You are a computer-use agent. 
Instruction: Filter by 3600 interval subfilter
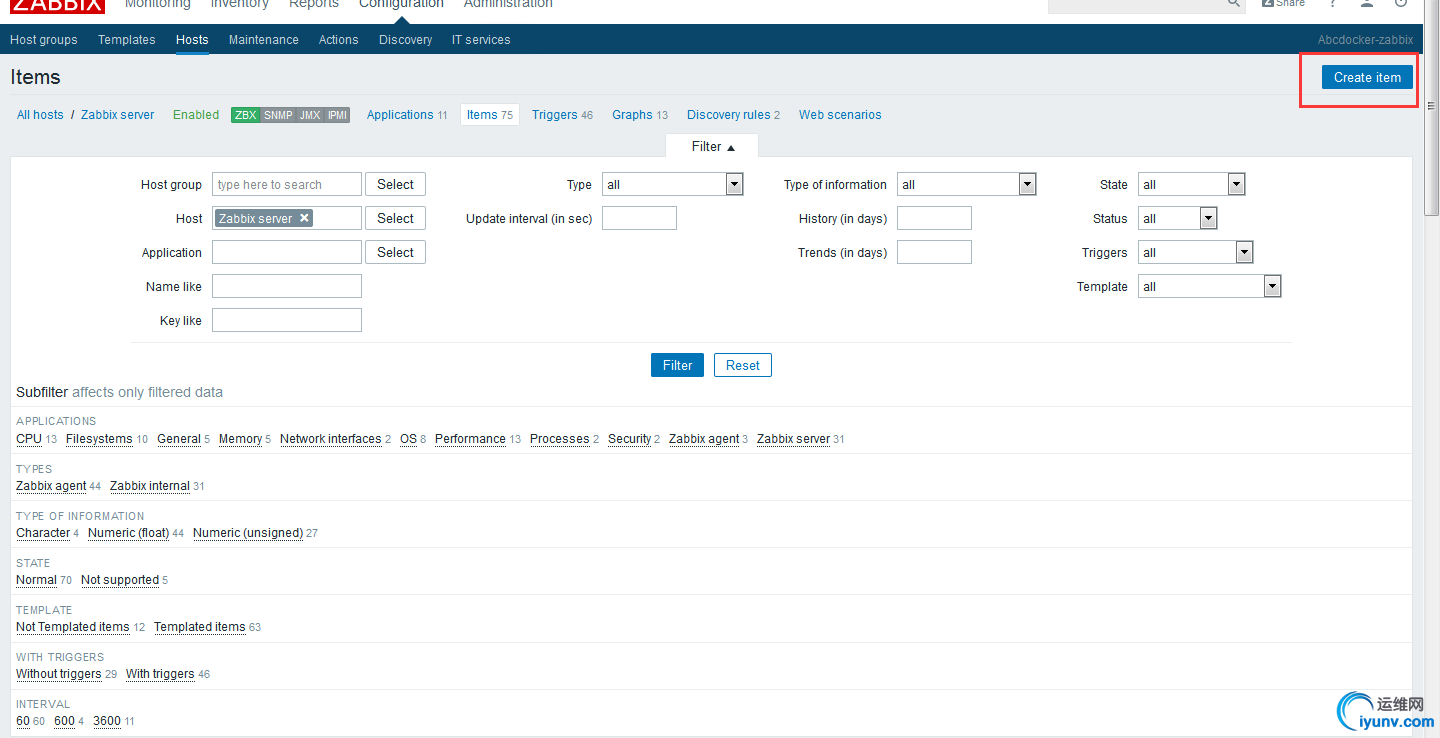[x=107, y=721]
